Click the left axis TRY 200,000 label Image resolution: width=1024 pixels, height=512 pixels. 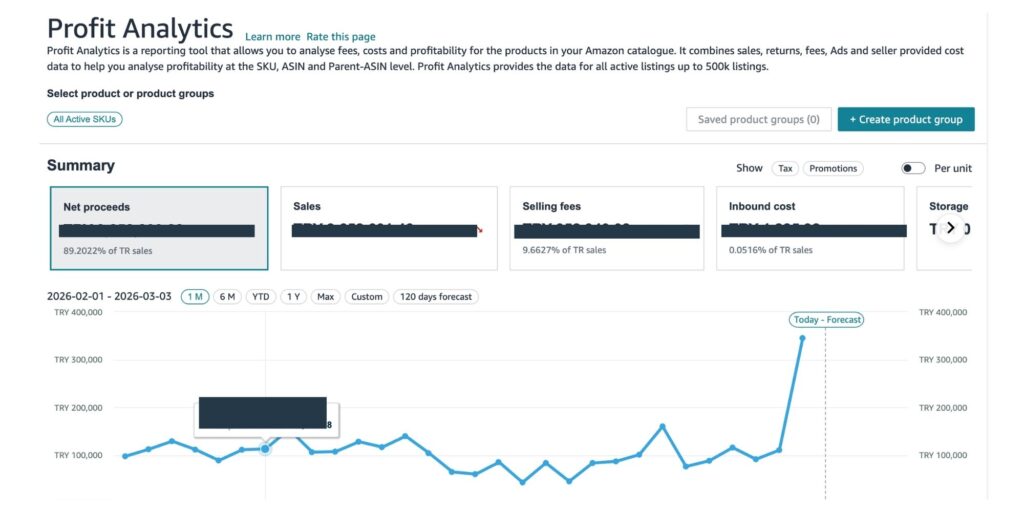tap(78, 408)
